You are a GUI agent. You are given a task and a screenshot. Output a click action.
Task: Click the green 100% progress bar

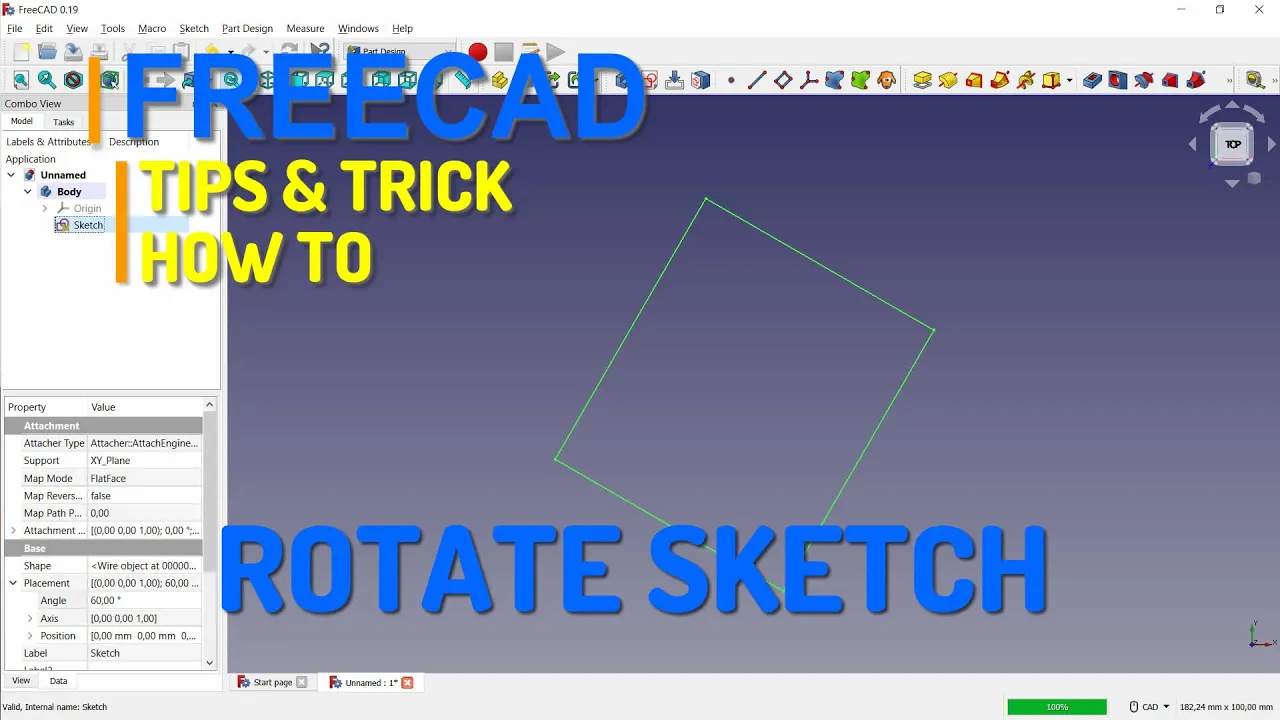click(1057, 707)
